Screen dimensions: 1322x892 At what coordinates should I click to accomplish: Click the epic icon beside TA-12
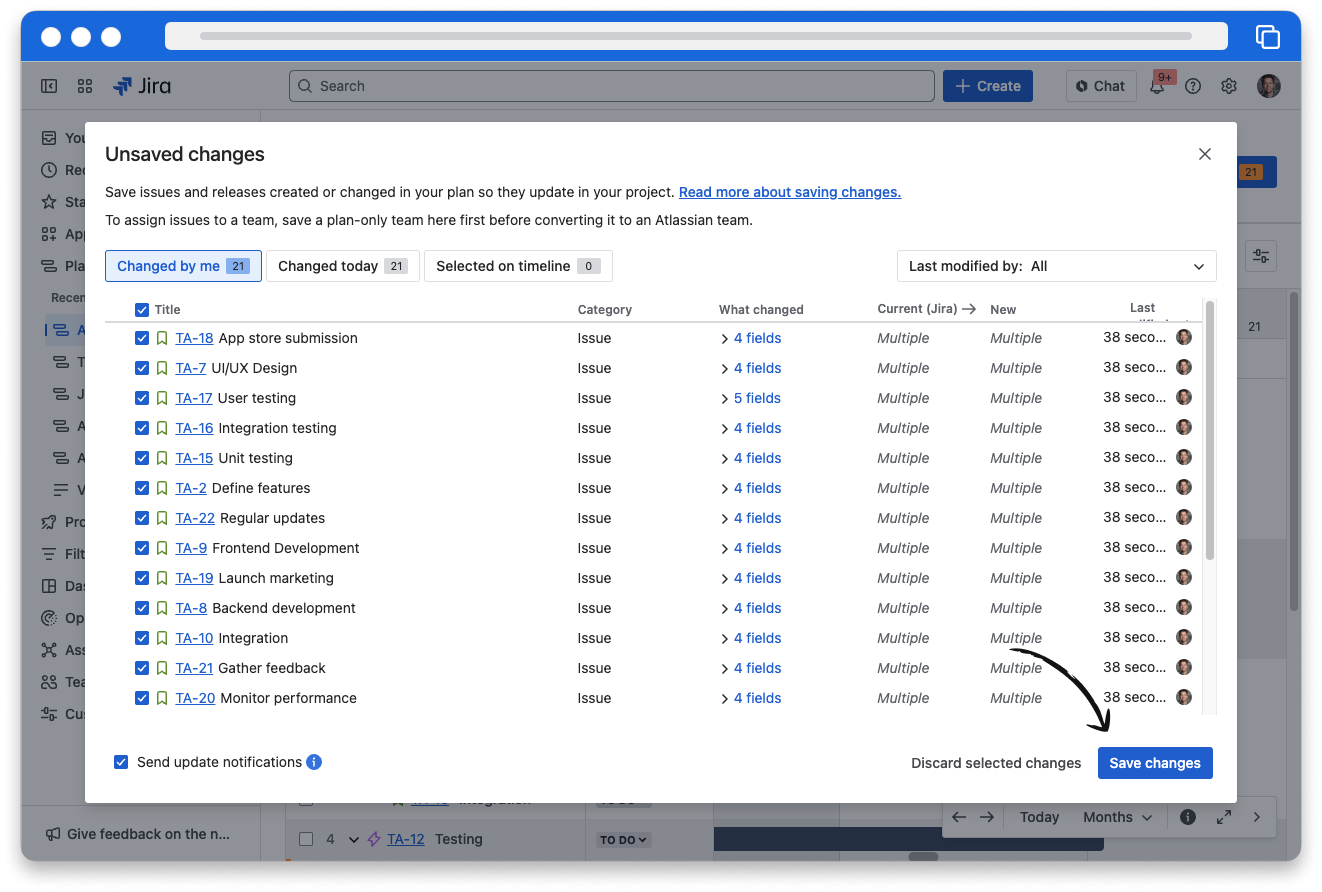click(374, 839)
